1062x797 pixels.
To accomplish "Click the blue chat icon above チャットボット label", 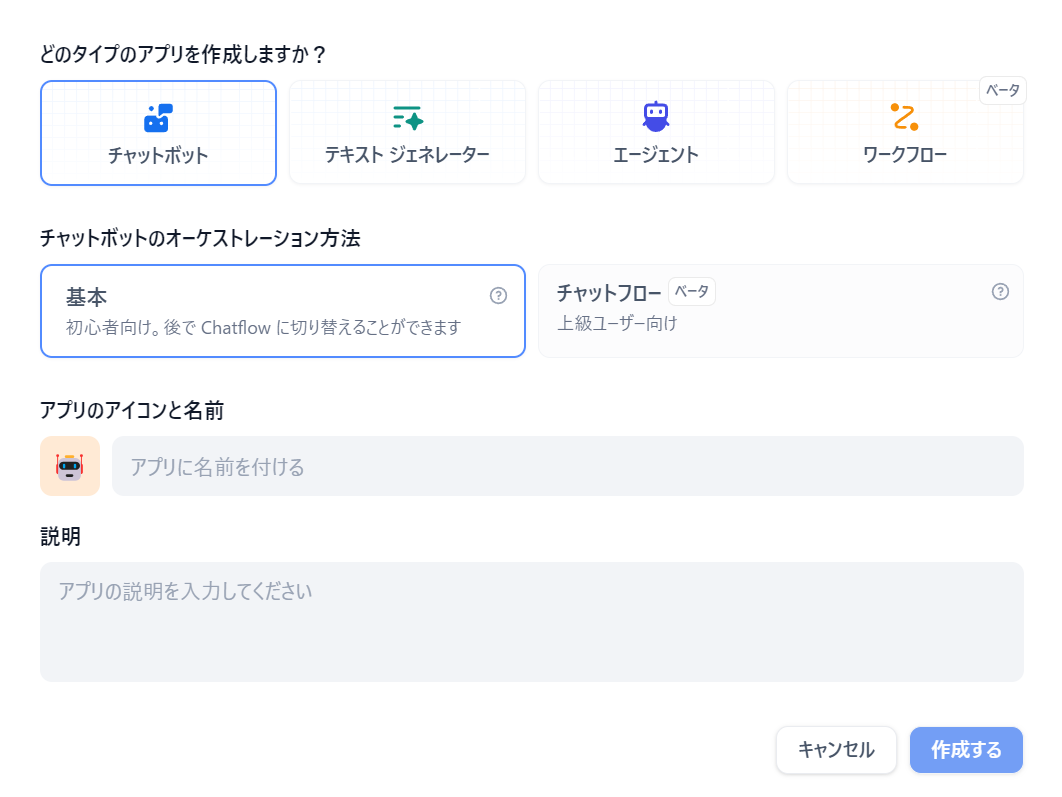I will [x=158, y=115].
